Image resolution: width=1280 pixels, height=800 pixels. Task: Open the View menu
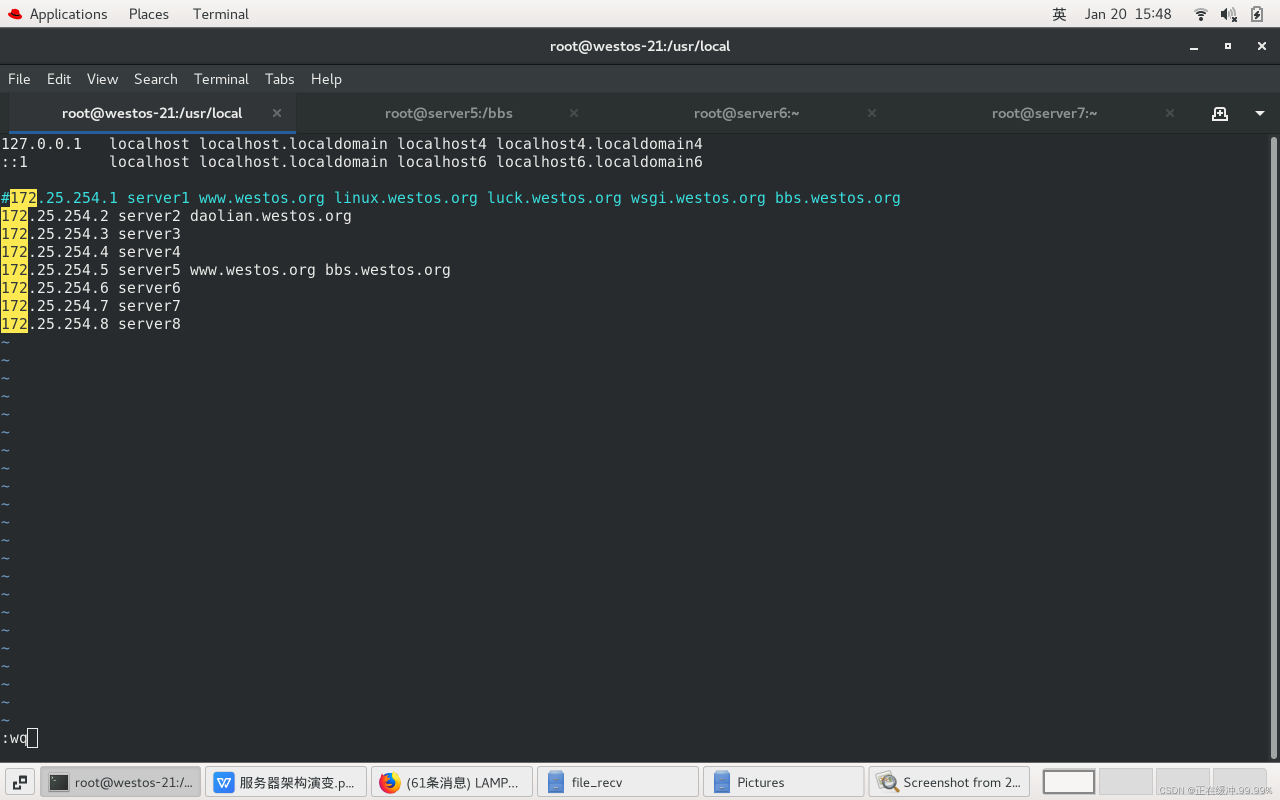[102, 79]
